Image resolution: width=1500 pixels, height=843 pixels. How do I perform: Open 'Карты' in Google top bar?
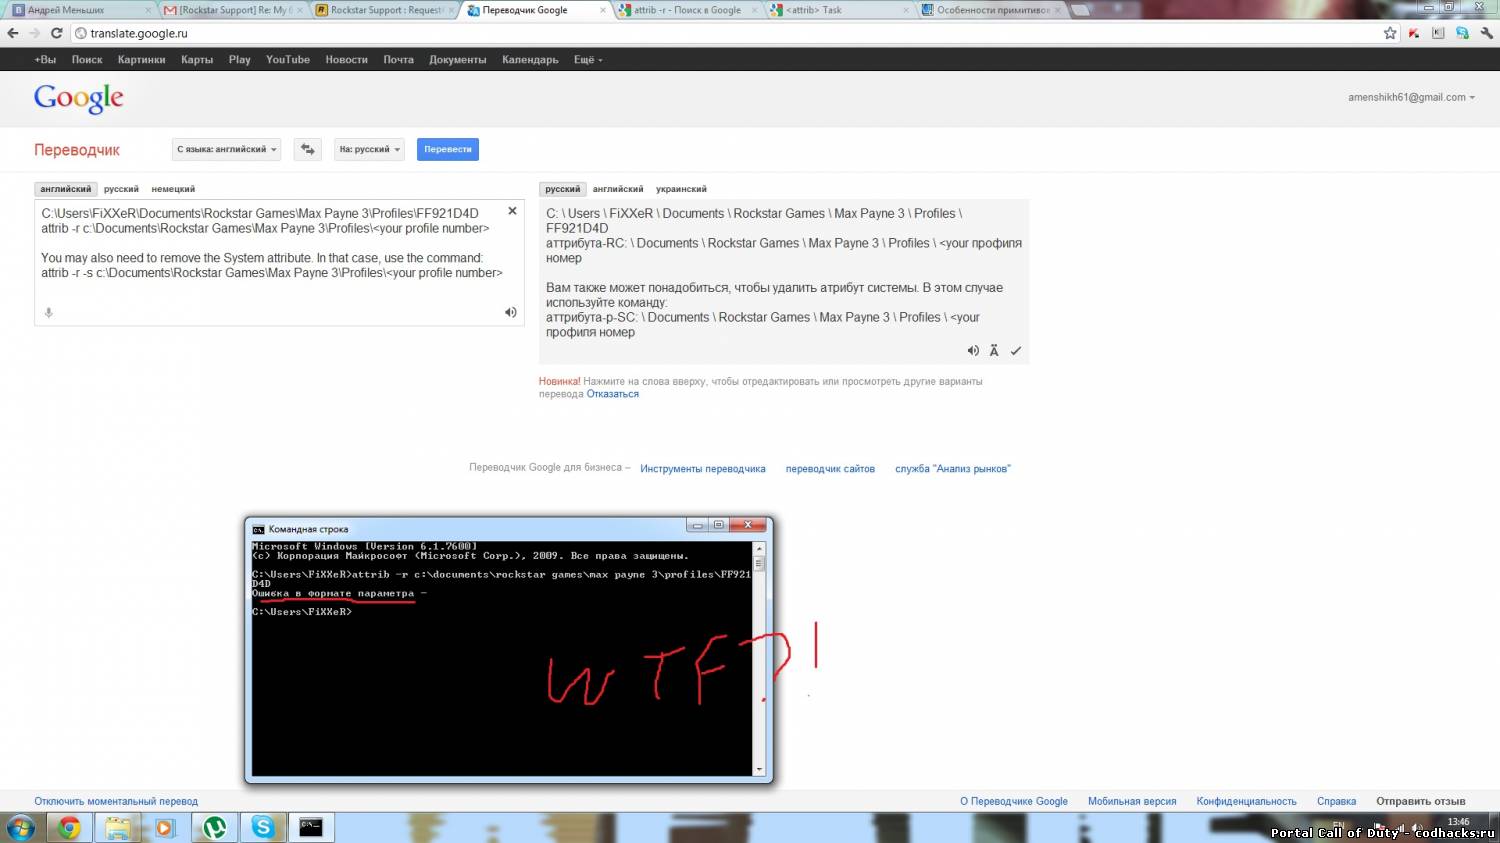pyautogui.click(x=197, y=60)
